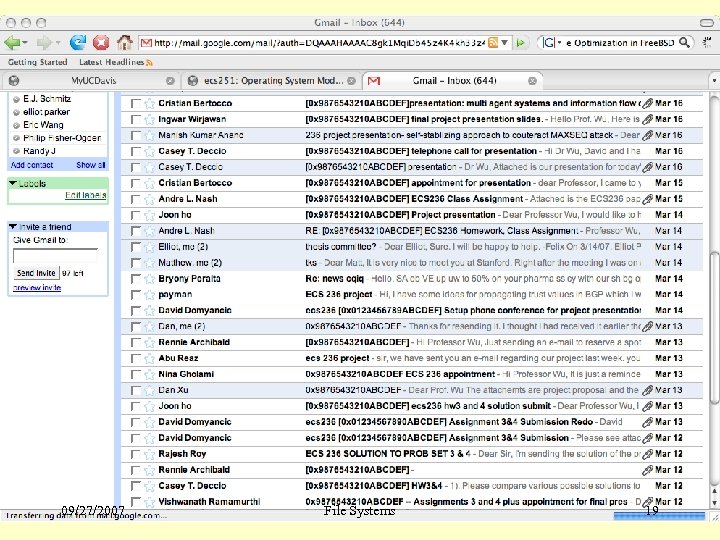
Task: Star the Vishwanath Ramamurthi email
Action: pos(149,502)
